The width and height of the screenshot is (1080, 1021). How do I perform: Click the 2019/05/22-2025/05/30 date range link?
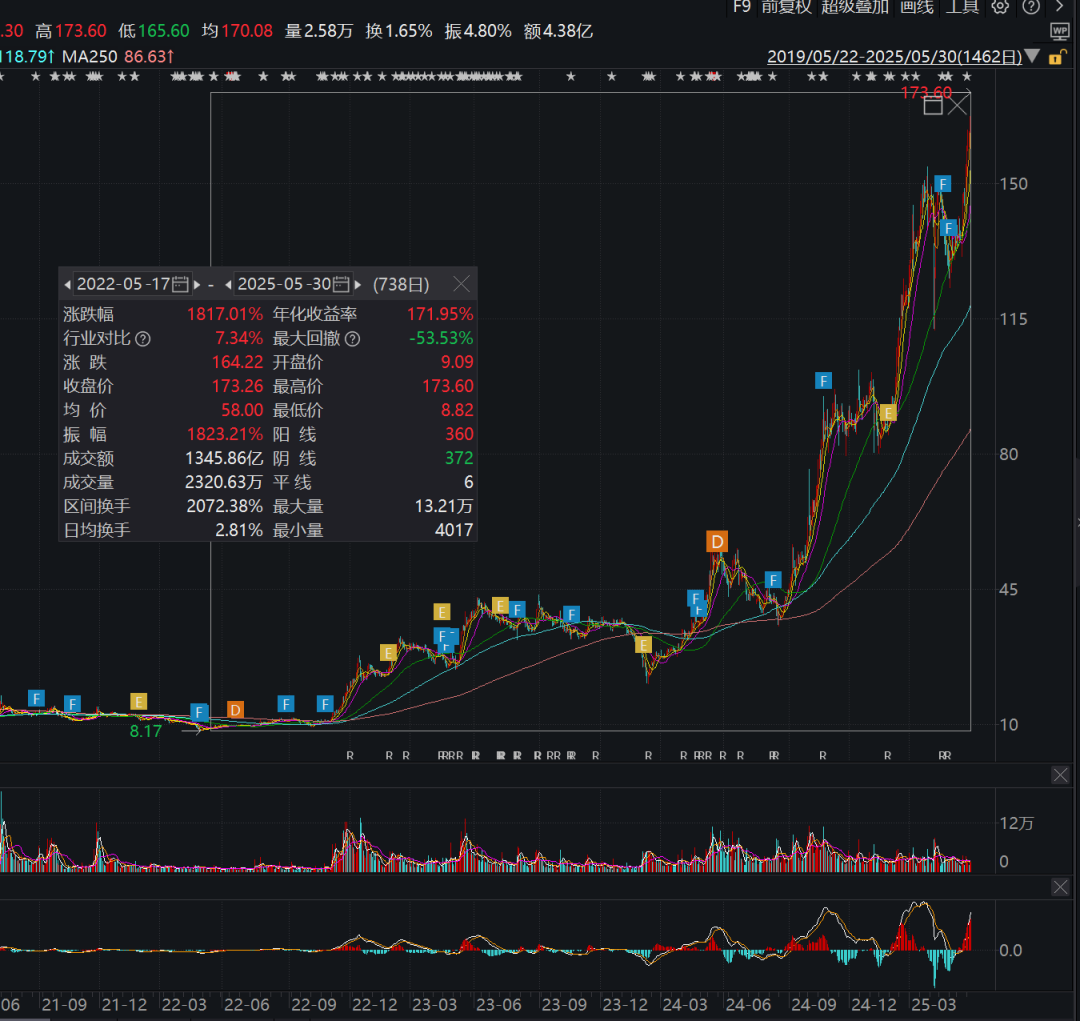pos(895,56)
